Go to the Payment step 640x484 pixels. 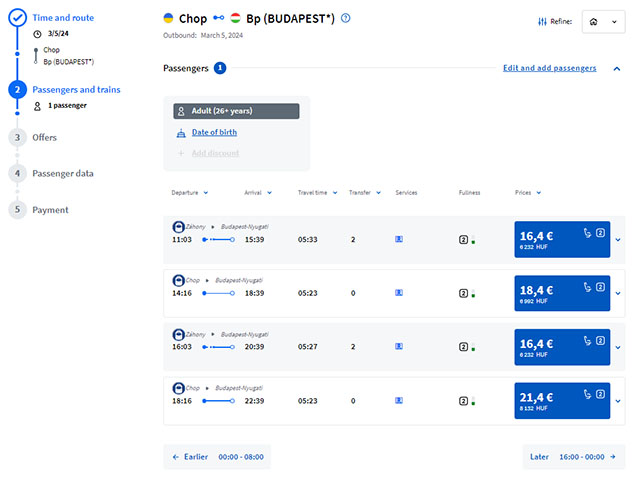click(x=50, y=210)
